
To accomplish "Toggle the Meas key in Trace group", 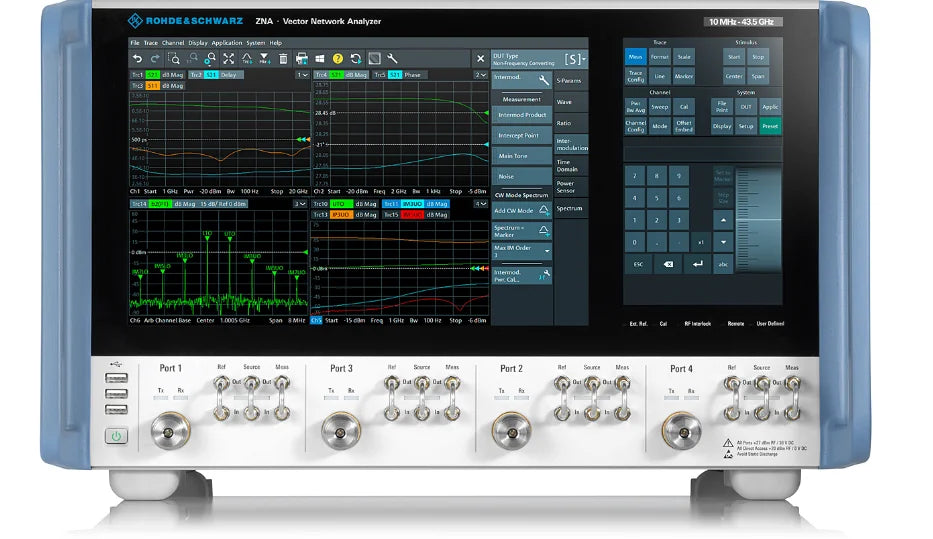I will 635,57.
